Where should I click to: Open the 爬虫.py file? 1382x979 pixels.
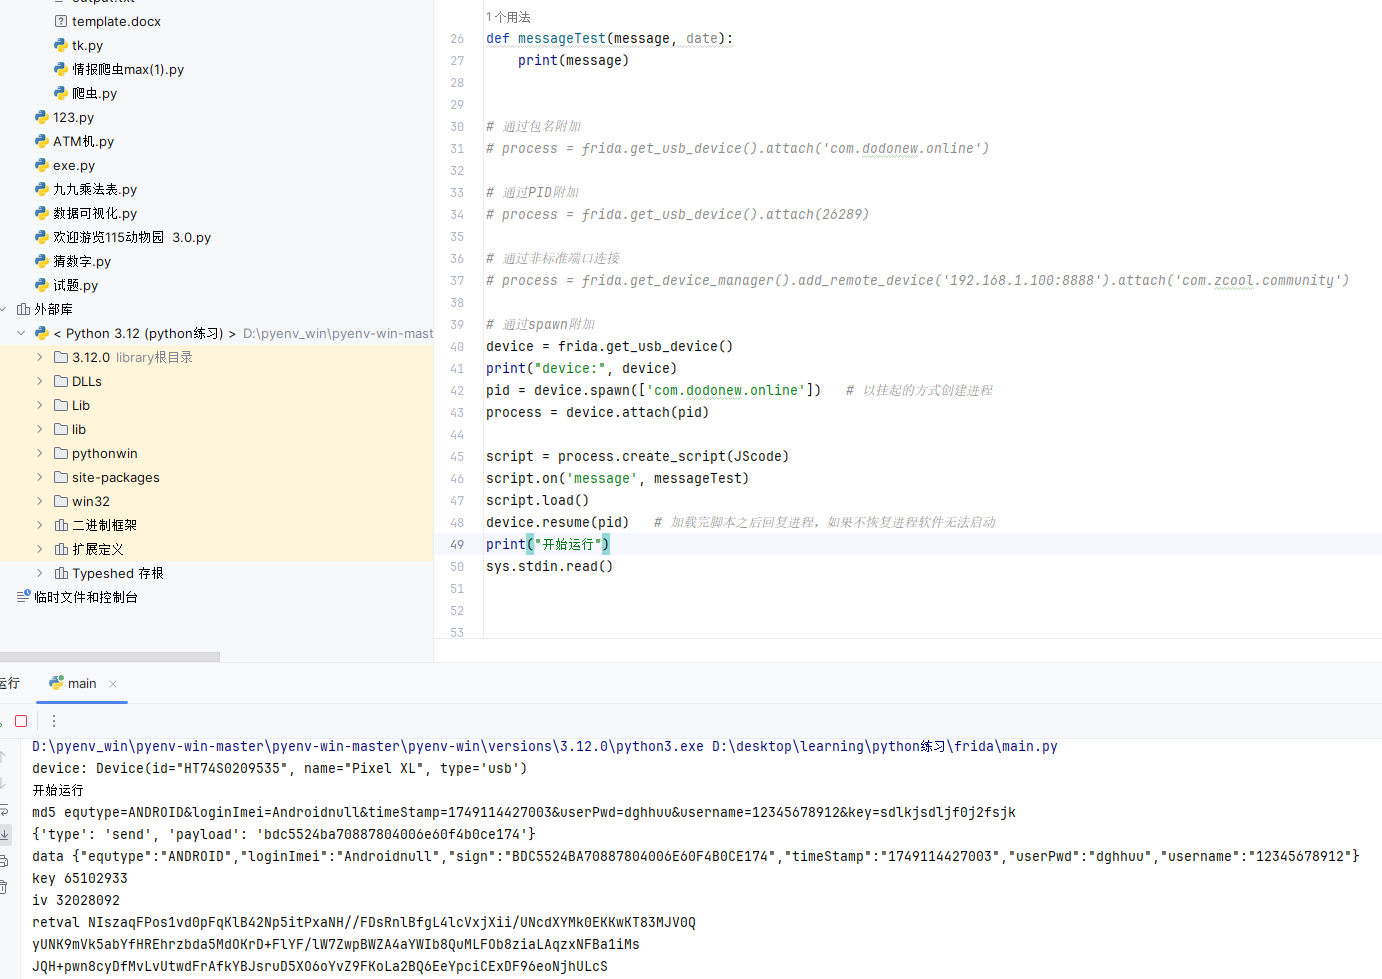tap(94, 93)
